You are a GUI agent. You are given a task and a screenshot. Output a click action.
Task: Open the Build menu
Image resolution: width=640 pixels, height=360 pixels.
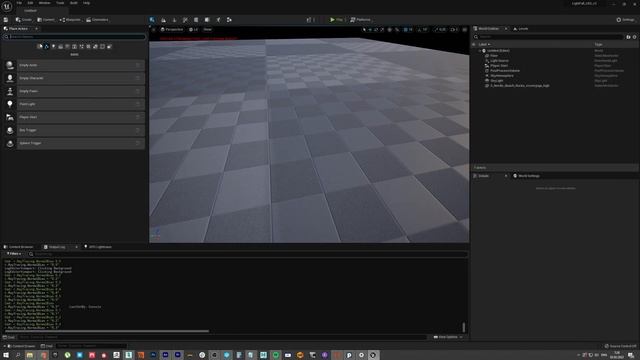click(x=73, y=3)
